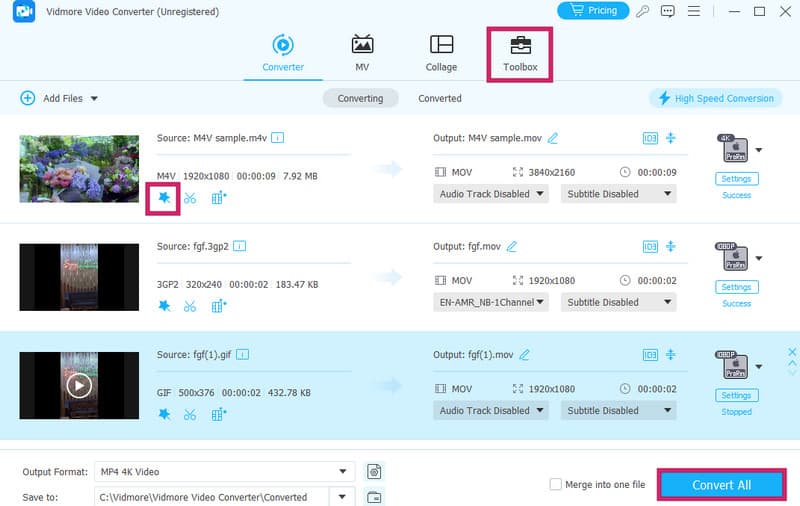Screen dimensions: 800x506
Task: Play the fgf(1).gif thumbnail preview
Action: [79, 384]
